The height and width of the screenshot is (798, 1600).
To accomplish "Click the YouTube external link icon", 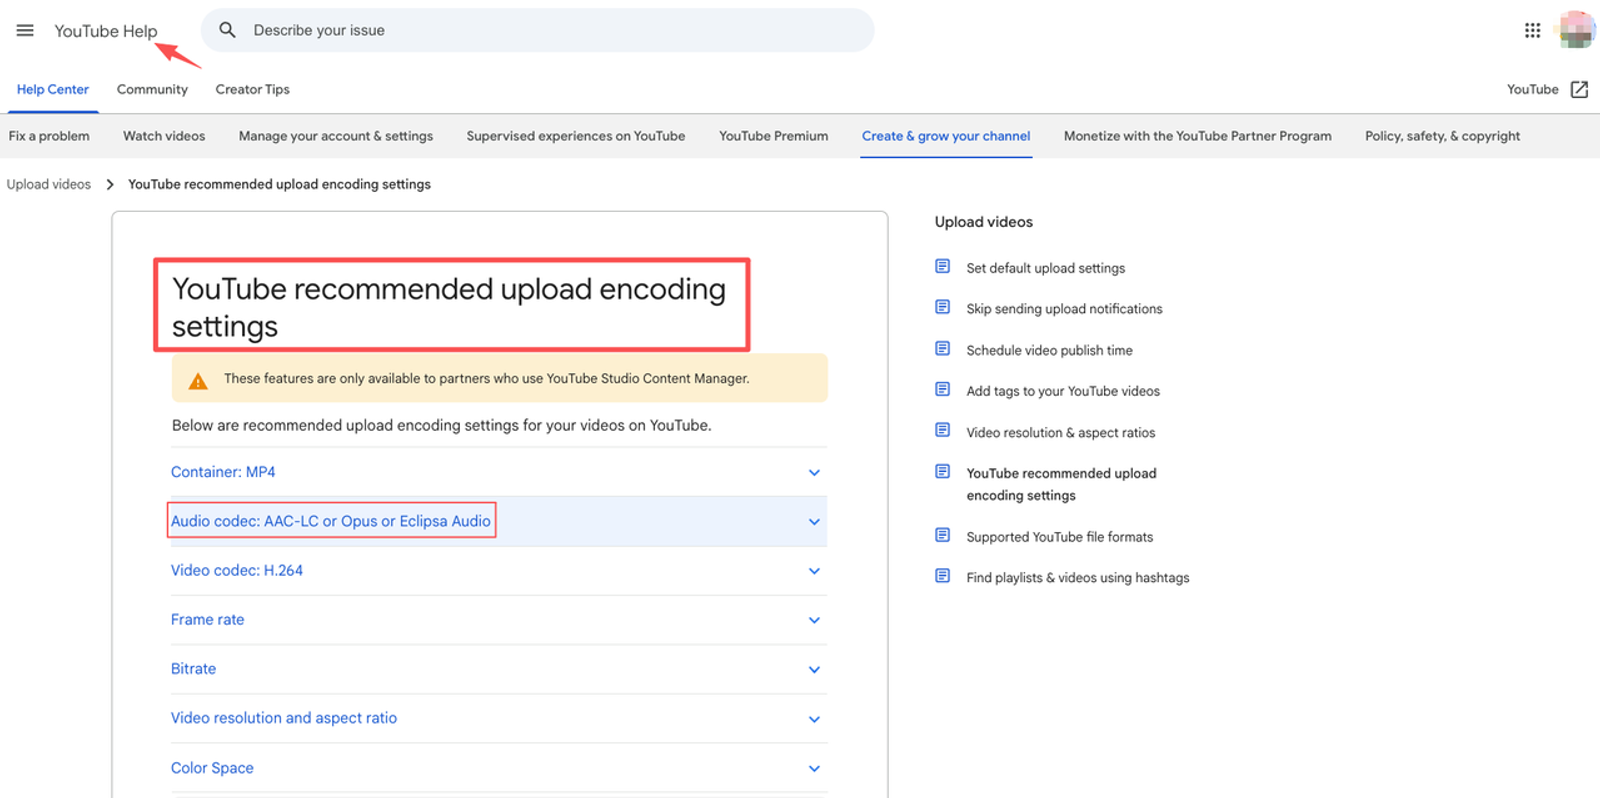I will click(x=1579, y=89).
